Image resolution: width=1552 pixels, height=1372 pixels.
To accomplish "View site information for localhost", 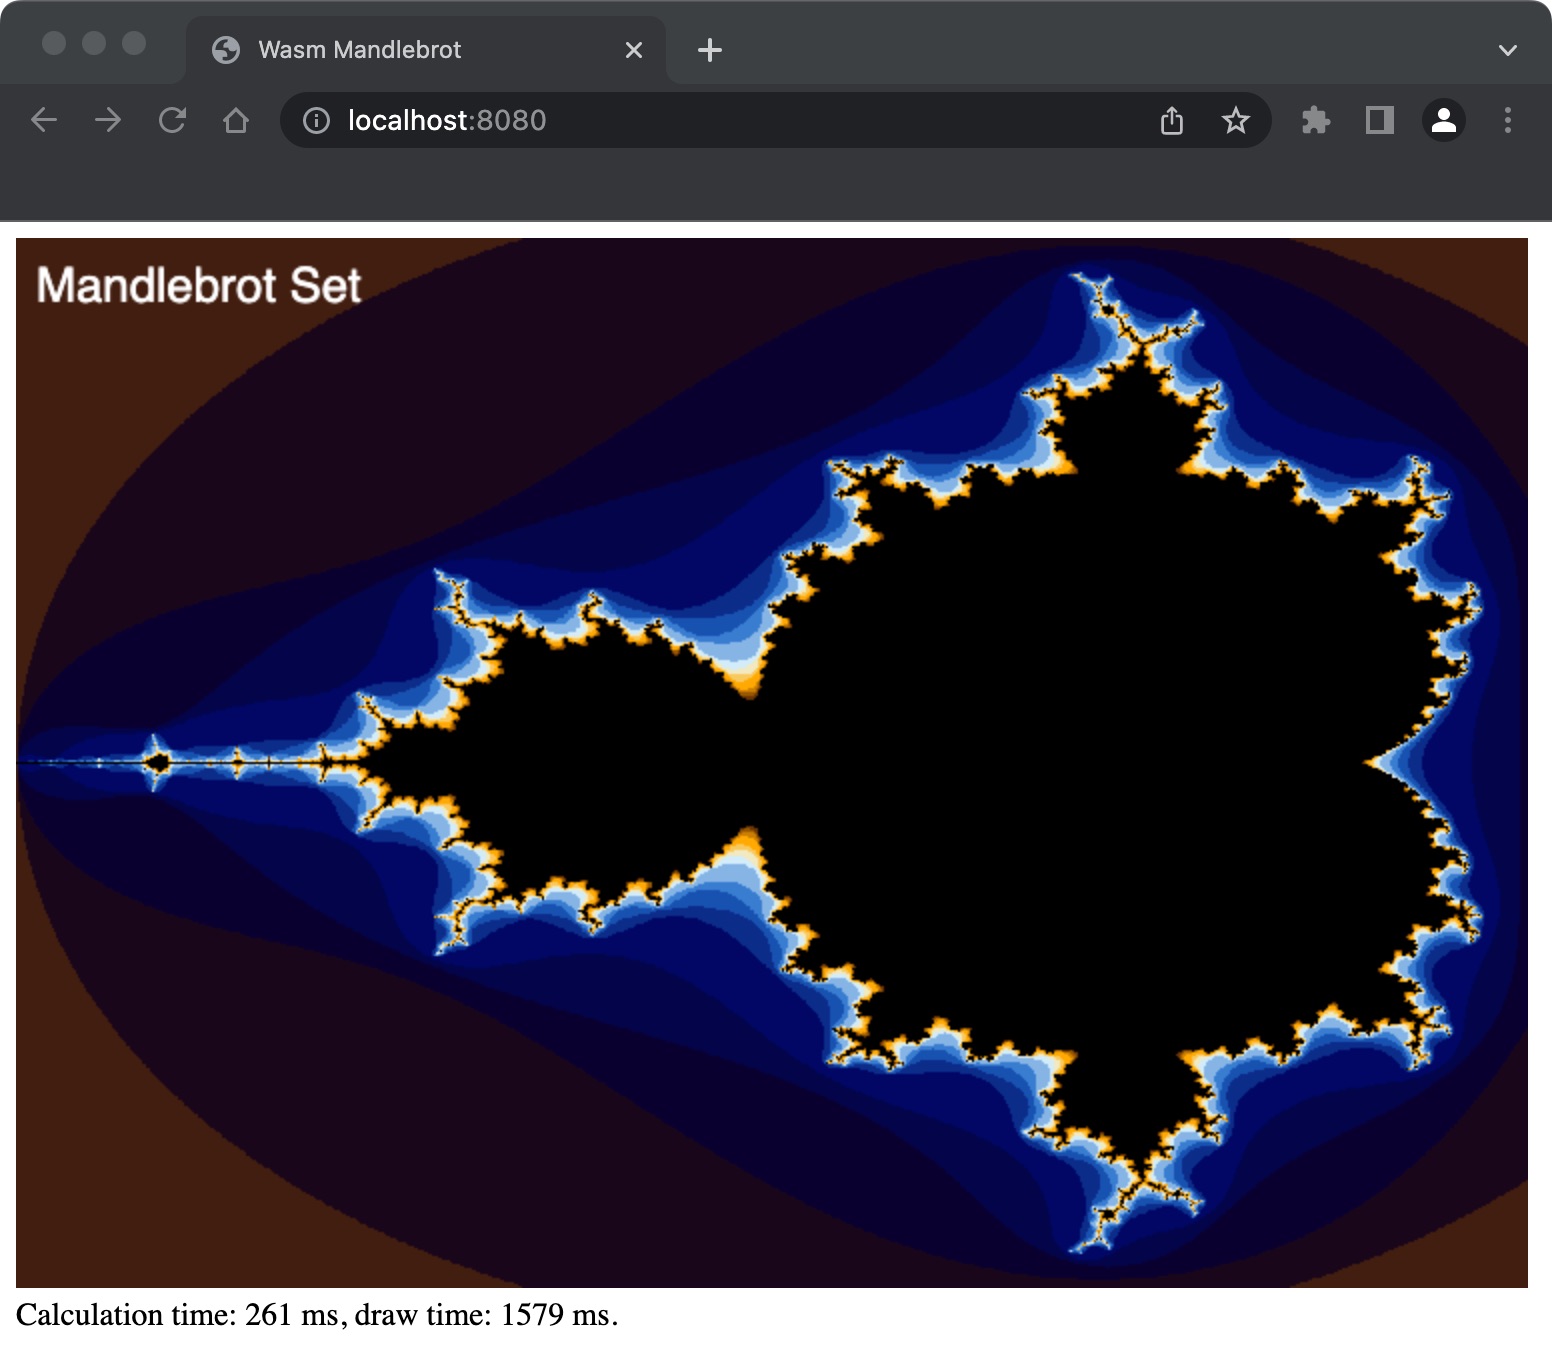I will tap(316, 121).
